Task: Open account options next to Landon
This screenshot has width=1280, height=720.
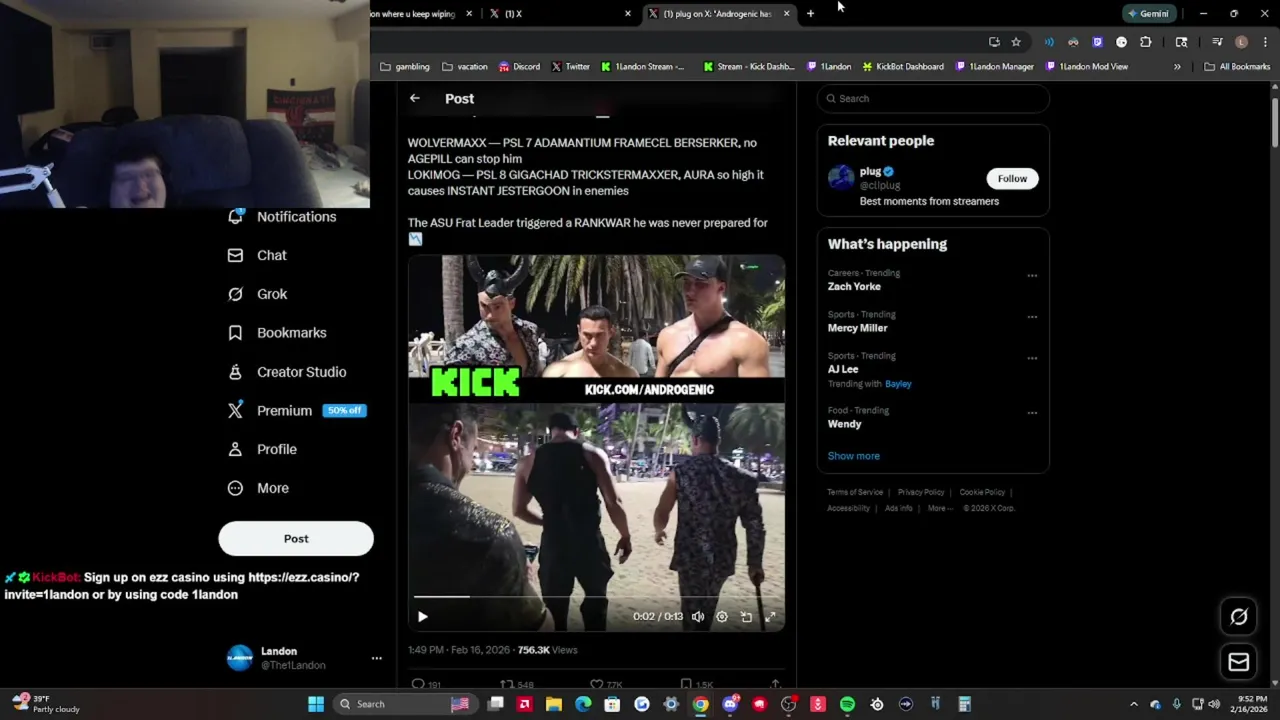Action: point(376,658)
